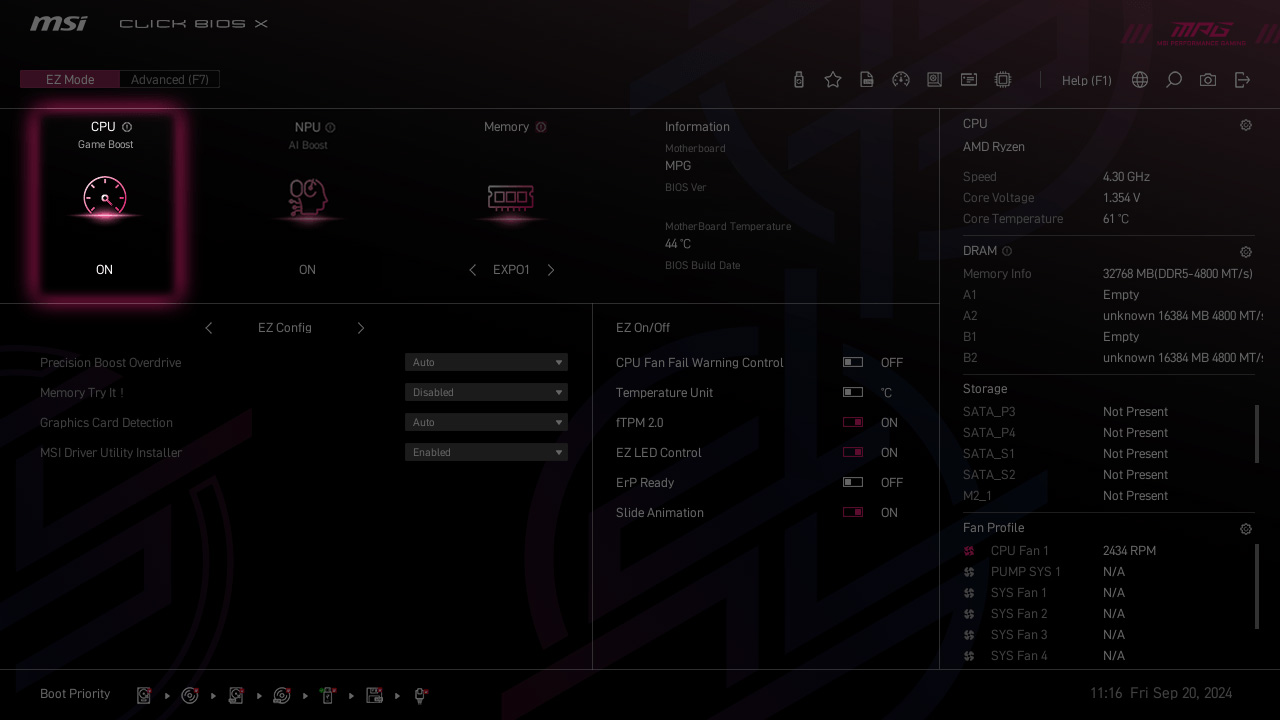The image size is (1280, 720).
Task: Open the M-Flash USB drive icon
Action: (799, 80)
